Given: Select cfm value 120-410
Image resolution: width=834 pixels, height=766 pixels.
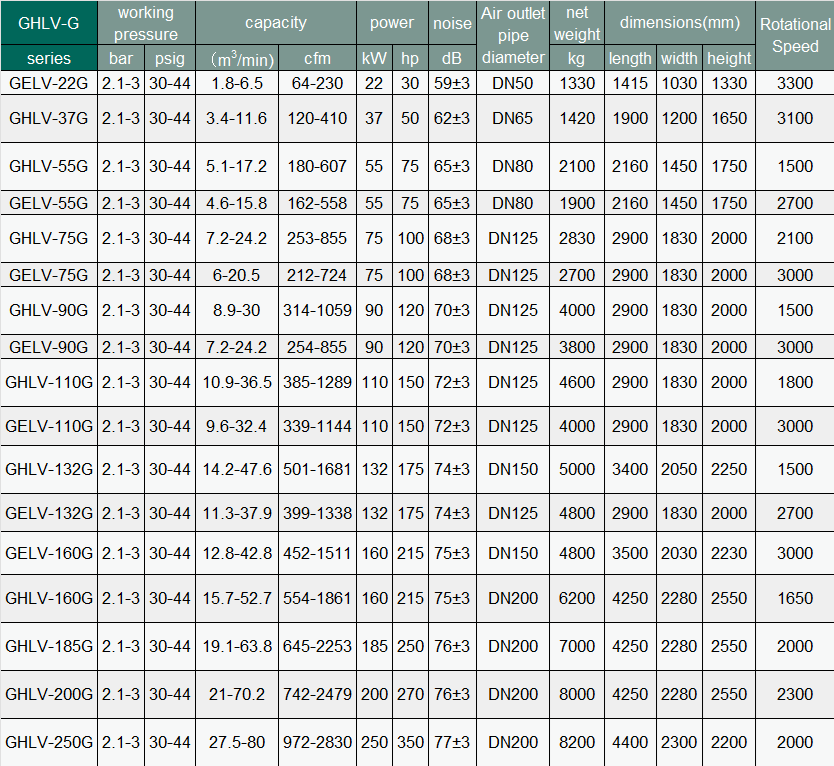Looking at the screenshot, I should 317,118.
